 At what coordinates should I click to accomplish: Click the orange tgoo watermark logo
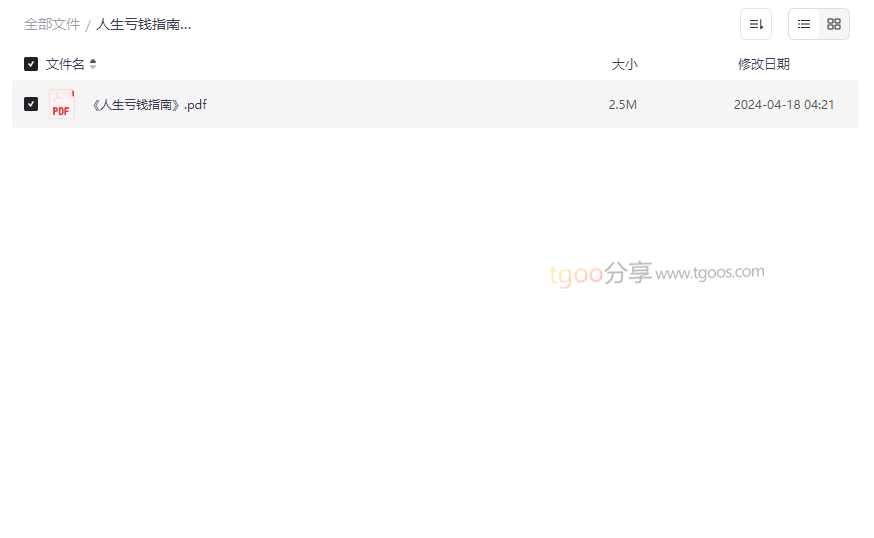[576, 274]
